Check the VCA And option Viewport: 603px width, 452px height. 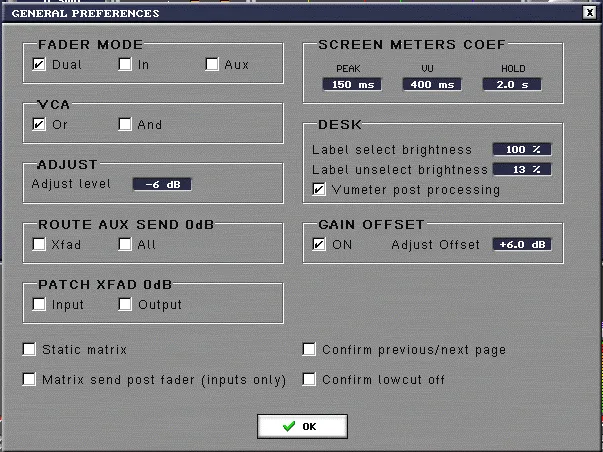tap(125, 124)
